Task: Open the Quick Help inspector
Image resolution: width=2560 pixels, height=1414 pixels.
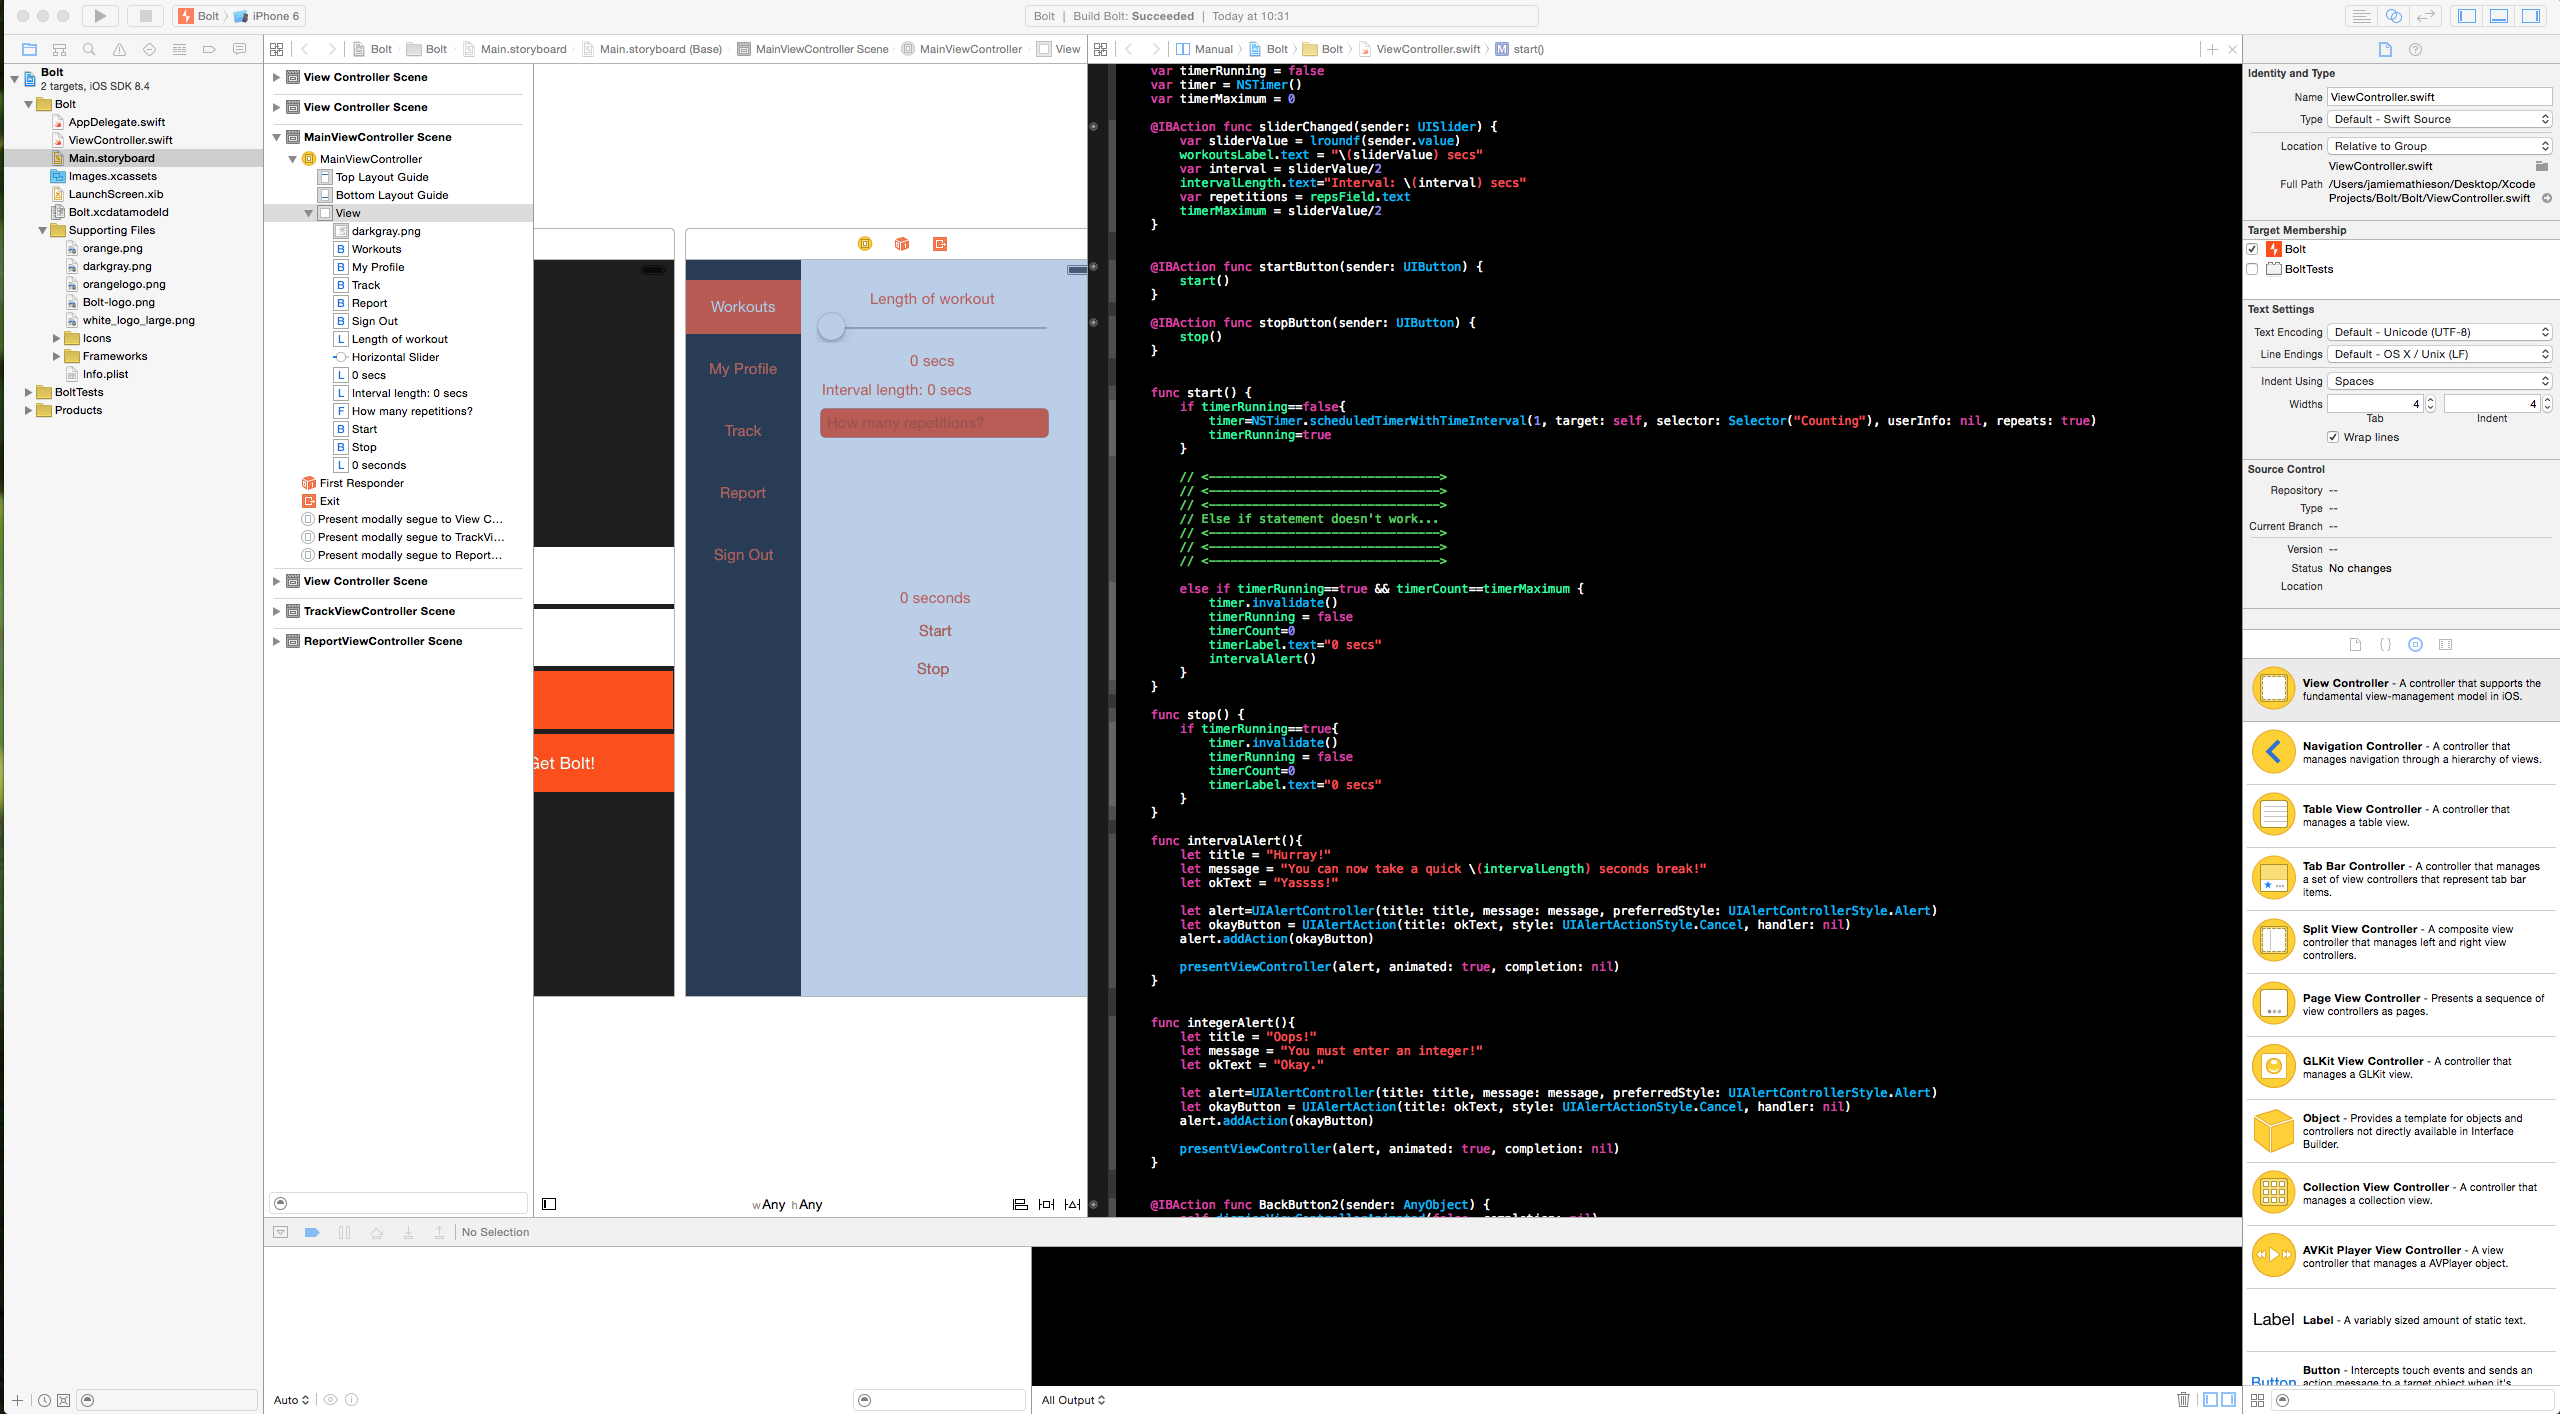Action: tap(2415, 49)
